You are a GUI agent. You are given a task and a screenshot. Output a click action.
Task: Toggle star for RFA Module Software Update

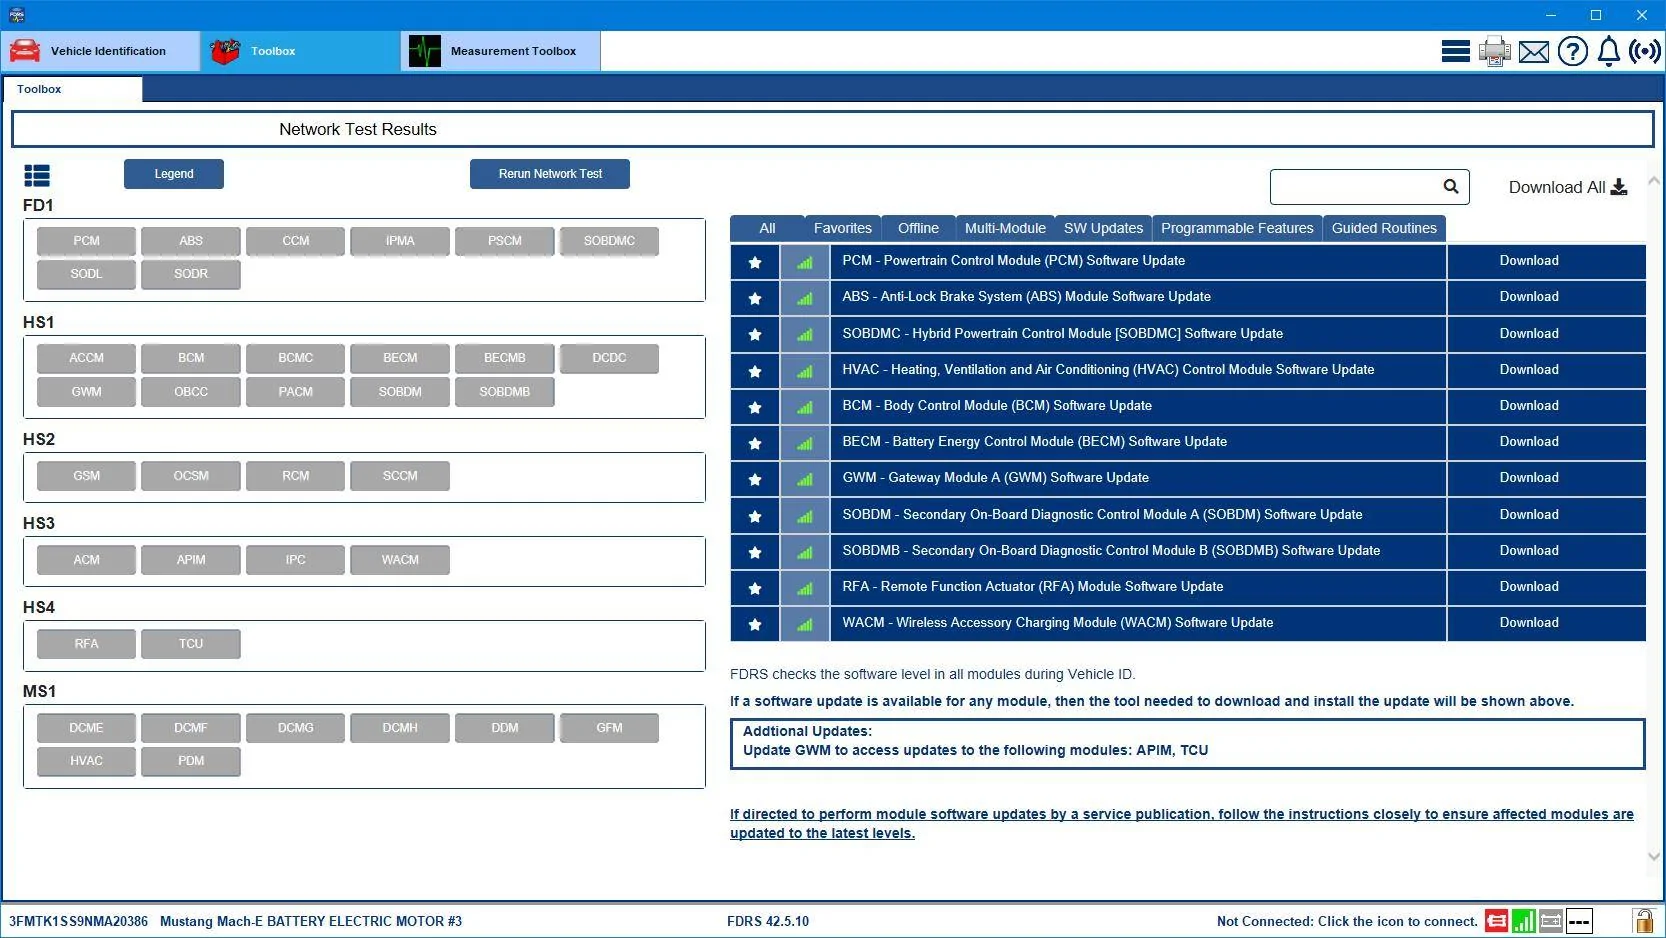point(755,588)
